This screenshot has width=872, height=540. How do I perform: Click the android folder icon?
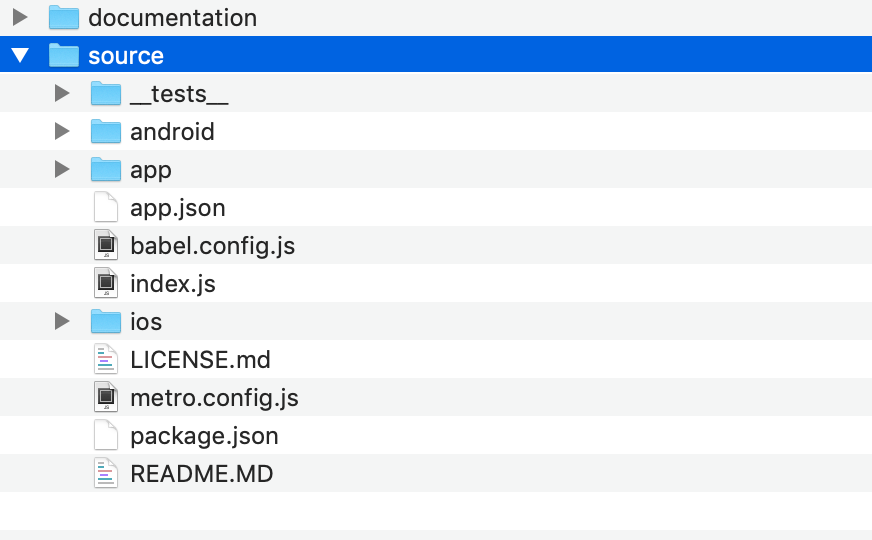point(106,131)
